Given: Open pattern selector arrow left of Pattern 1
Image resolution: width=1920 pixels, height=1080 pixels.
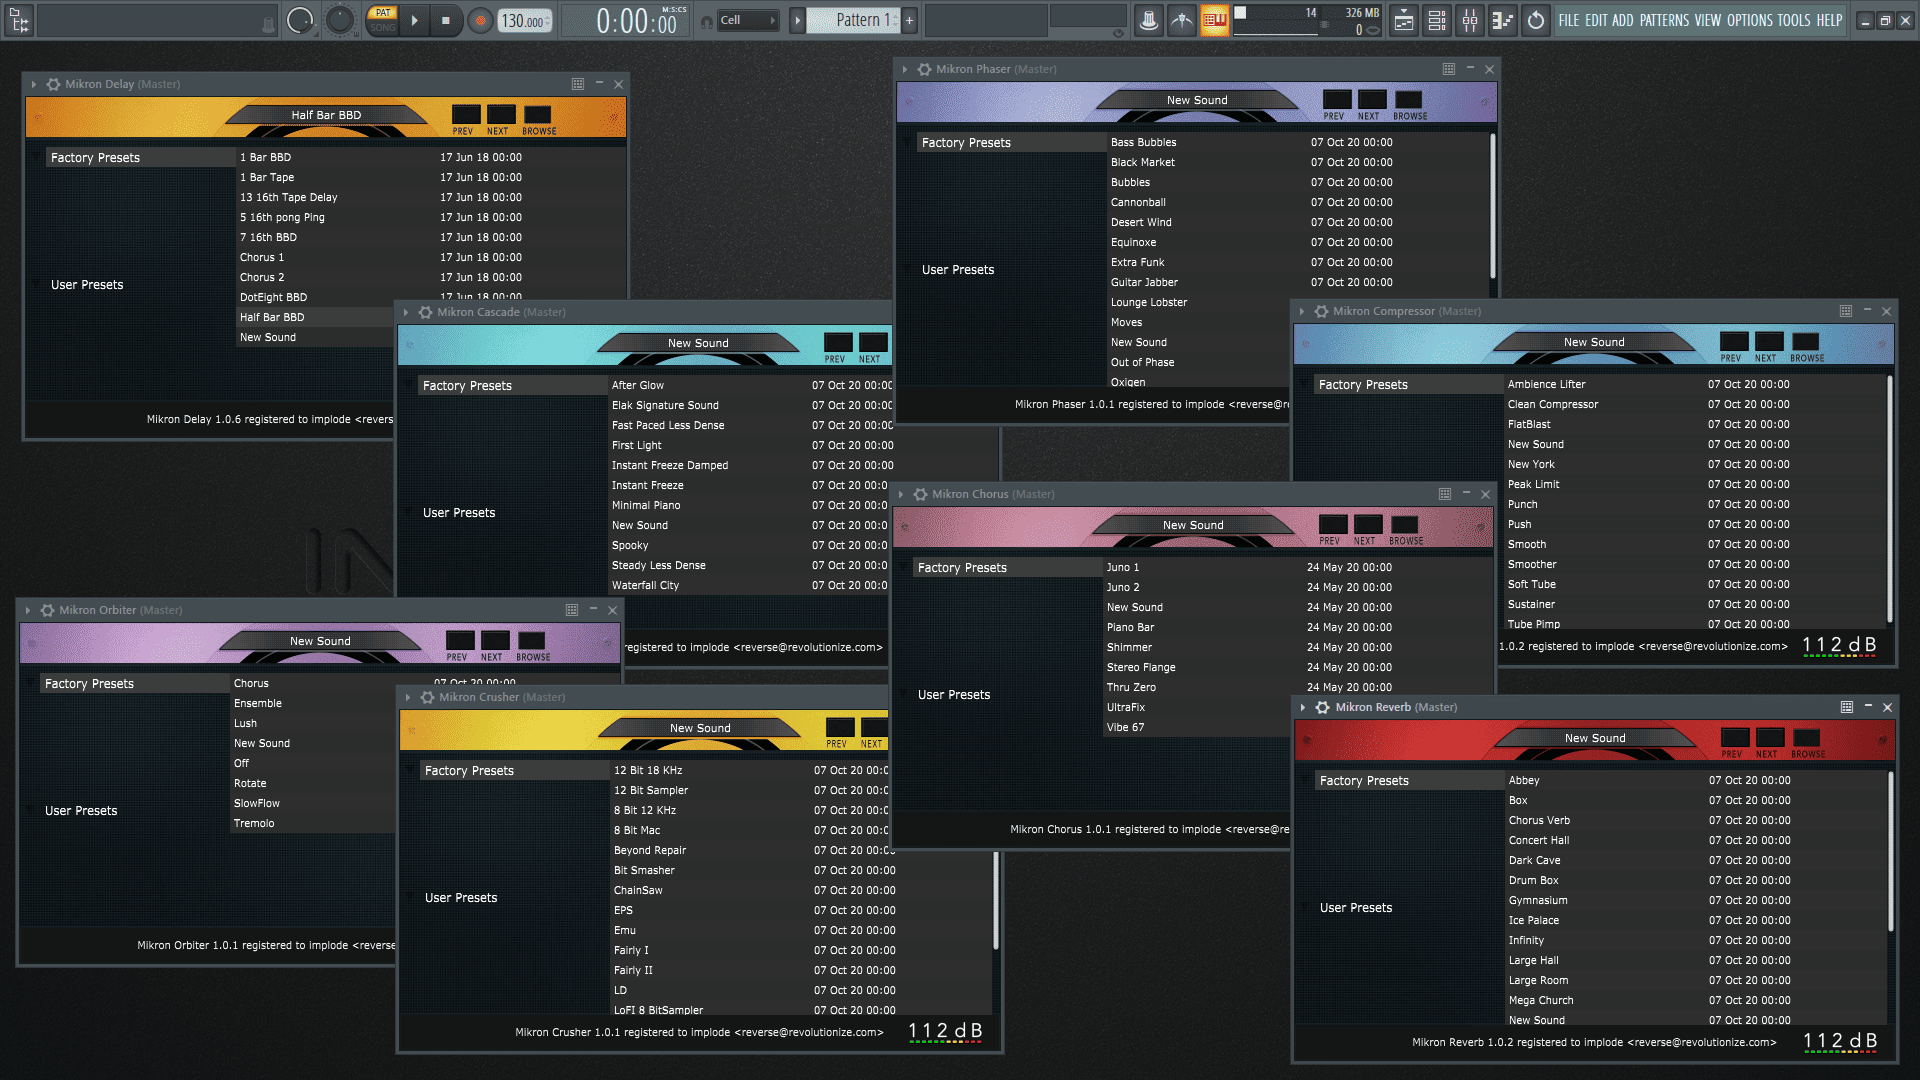Looking at the screenshot, I should click(797, 20).
